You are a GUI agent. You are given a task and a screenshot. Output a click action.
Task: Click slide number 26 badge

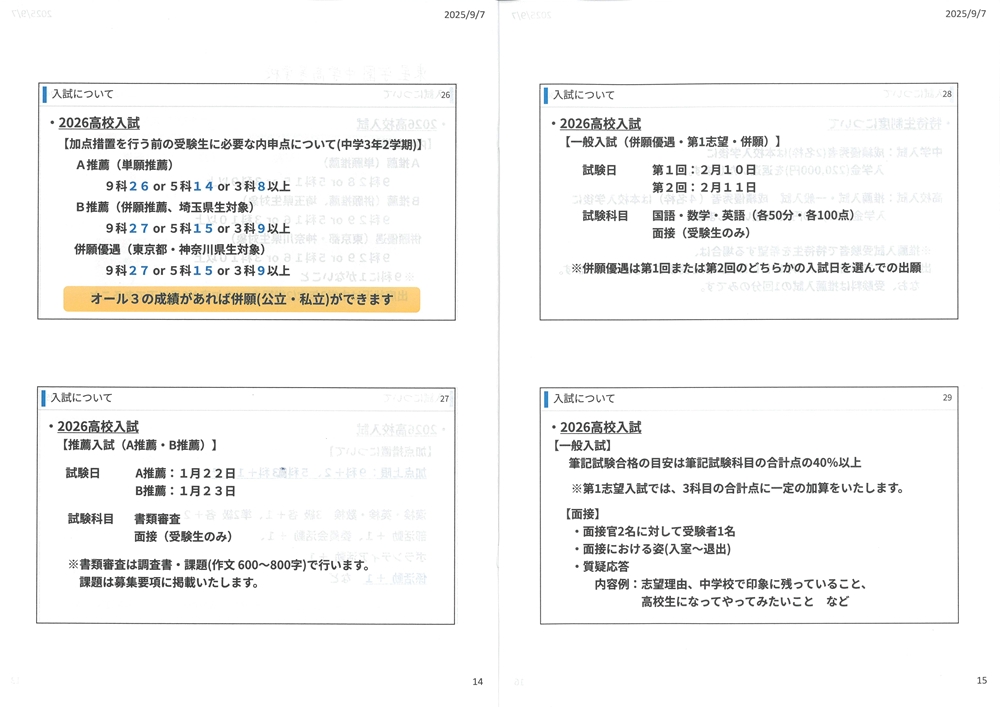445,96
